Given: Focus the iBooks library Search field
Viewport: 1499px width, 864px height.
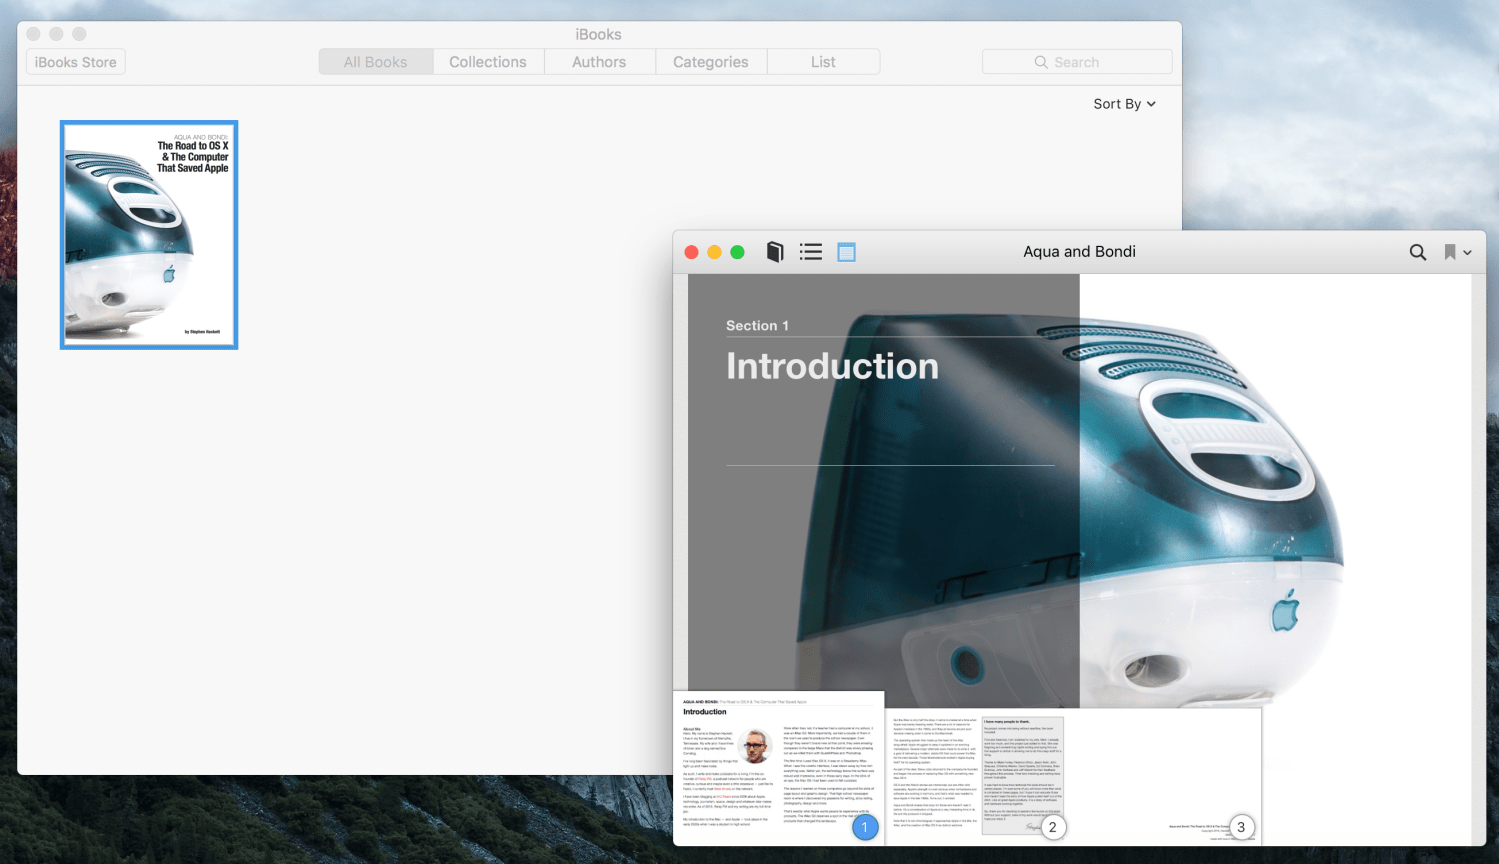Looking at the screenshot, I should [1077, 62].
